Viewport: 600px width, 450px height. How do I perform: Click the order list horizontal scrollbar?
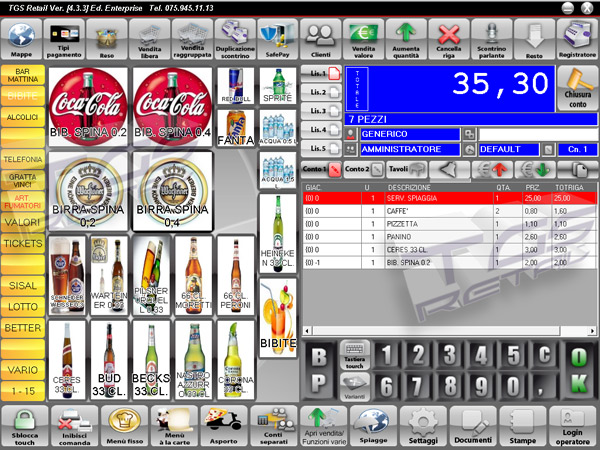450,330
